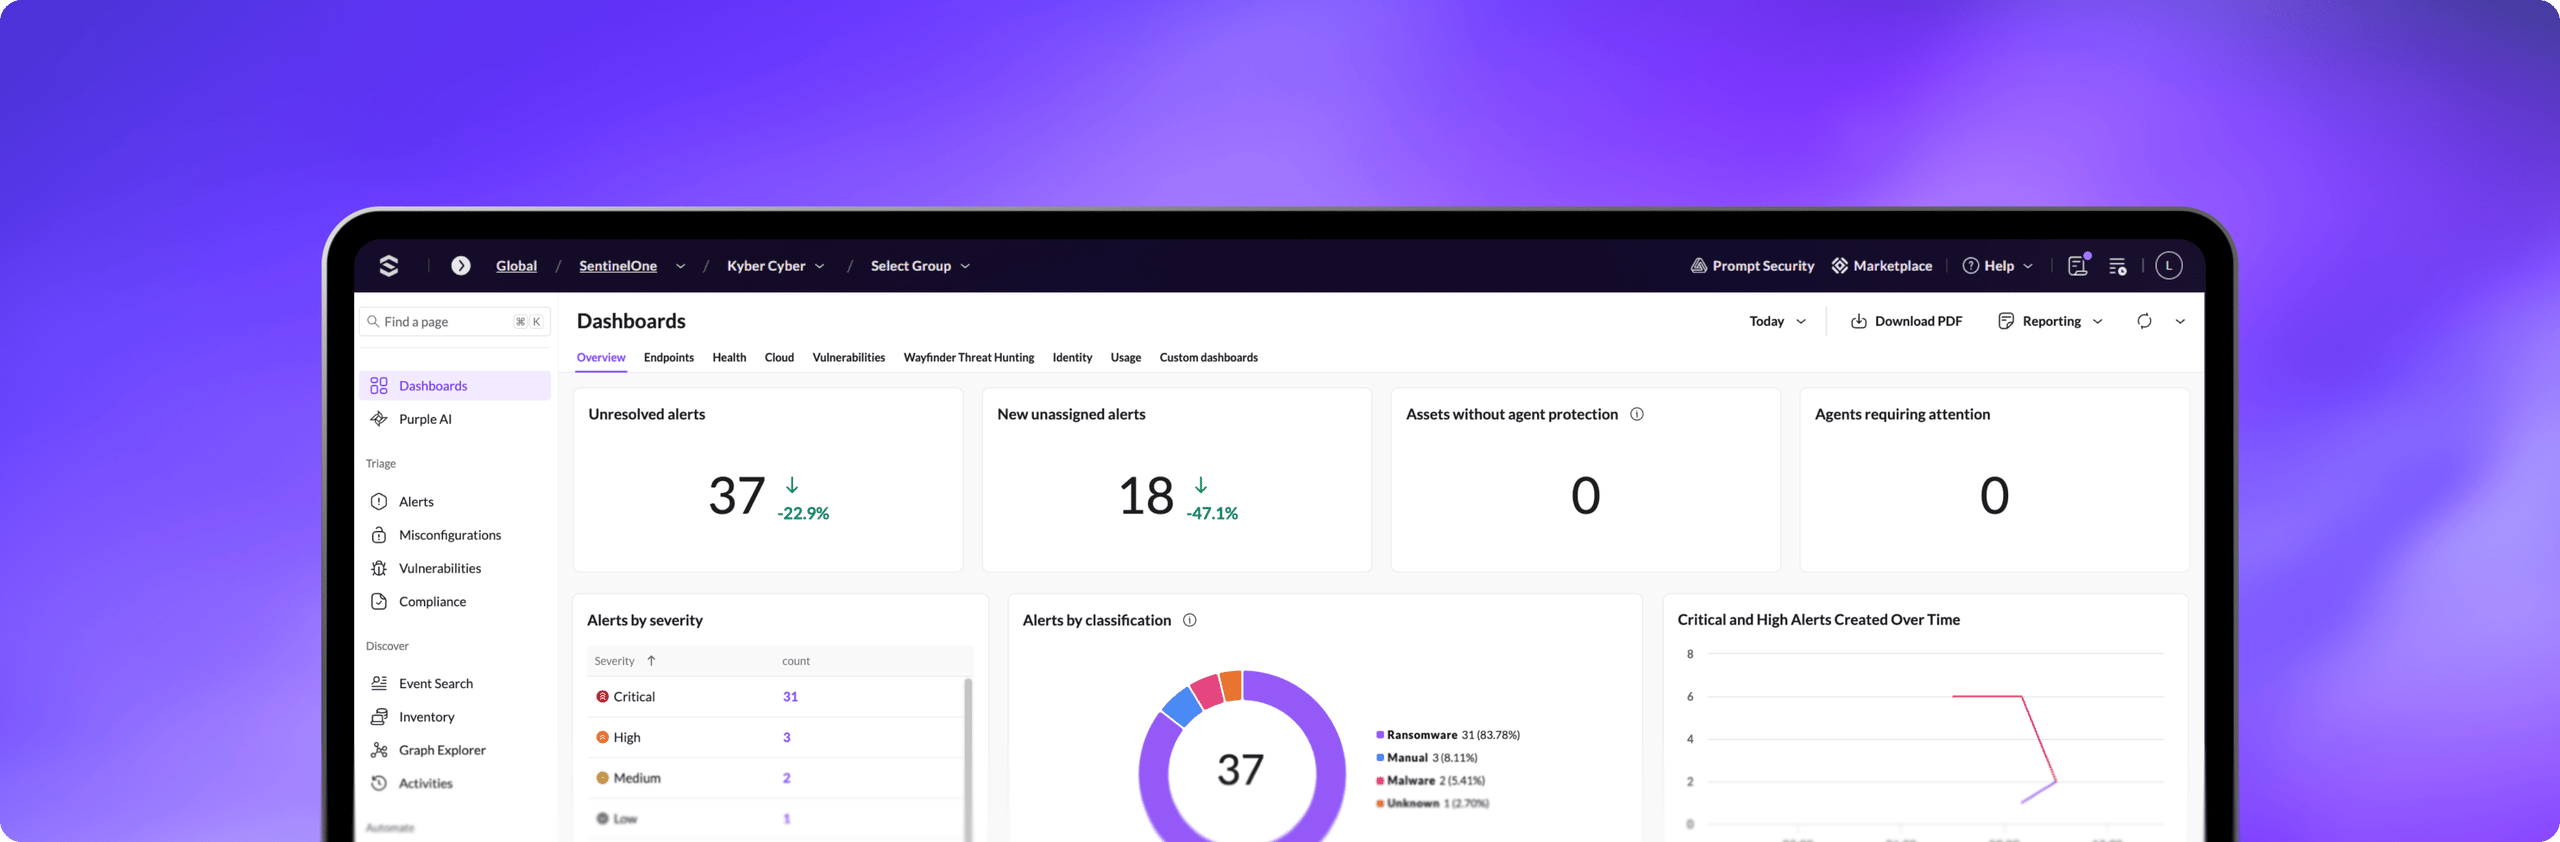Switch to Wayfinder Threat Hunting tab

969,358
